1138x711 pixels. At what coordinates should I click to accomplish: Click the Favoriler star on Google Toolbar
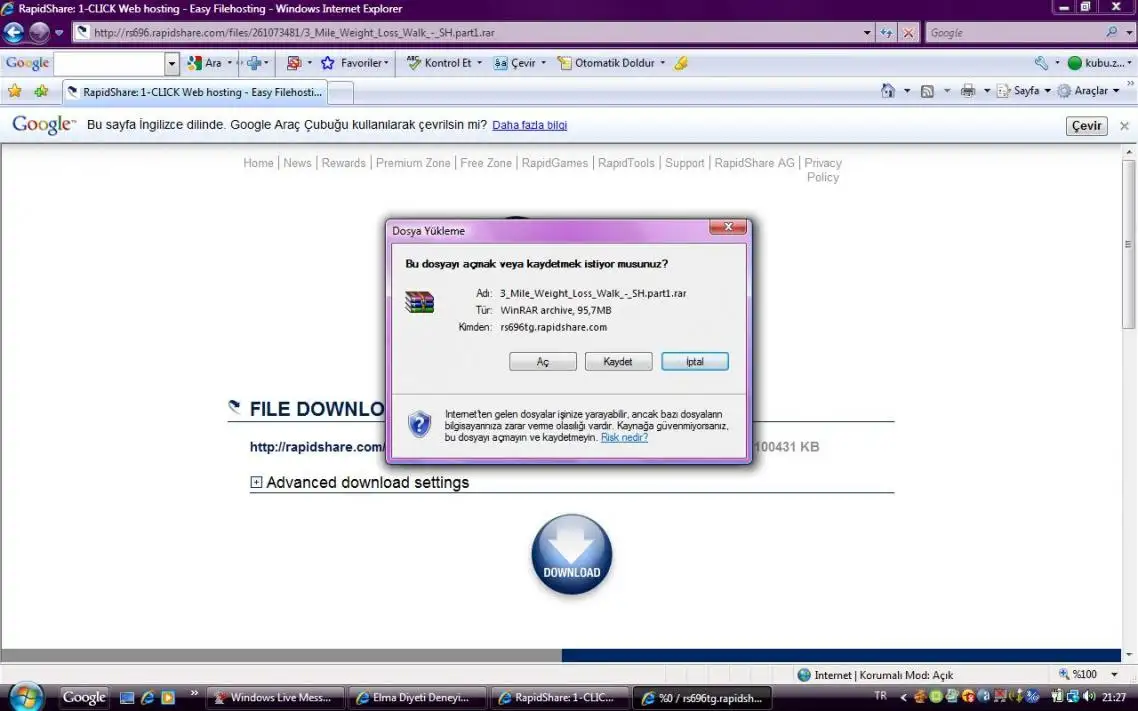click(328, 63)
